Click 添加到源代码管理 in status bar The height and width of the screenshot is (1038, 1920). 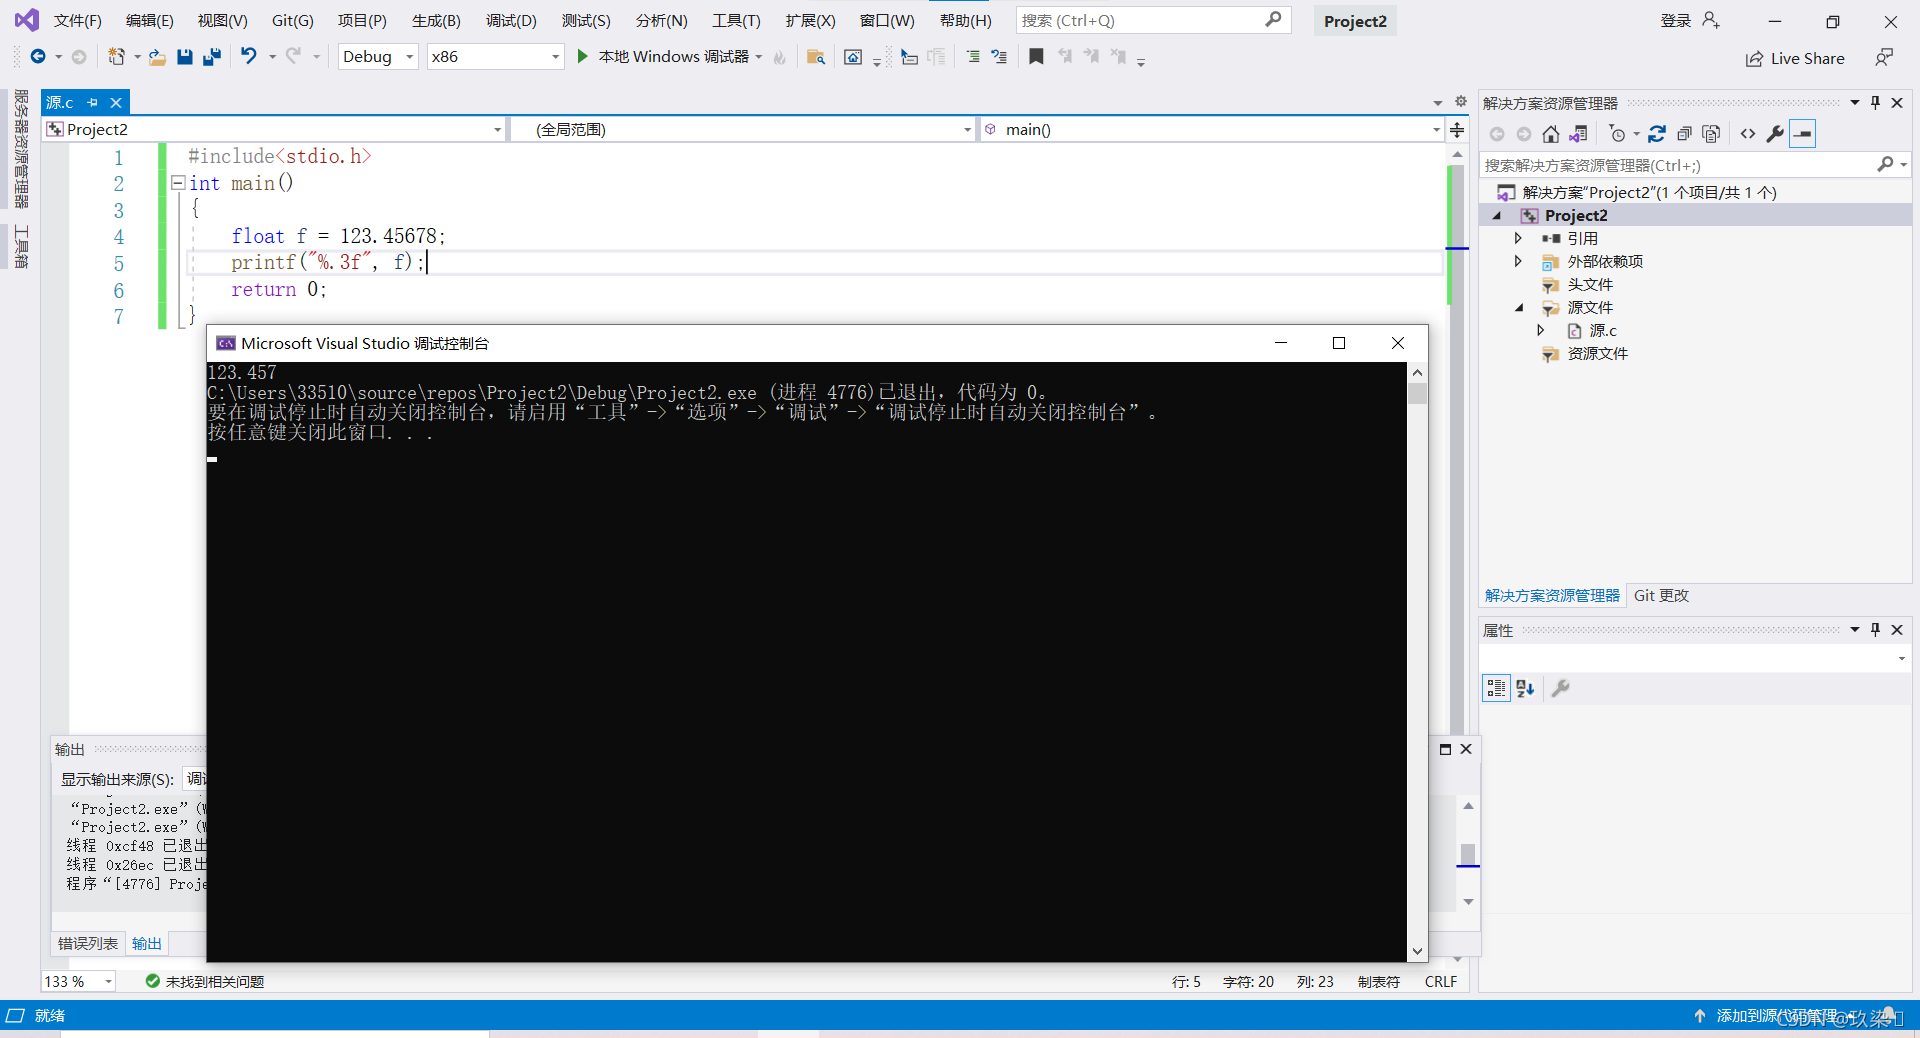click(1776, 1015)
